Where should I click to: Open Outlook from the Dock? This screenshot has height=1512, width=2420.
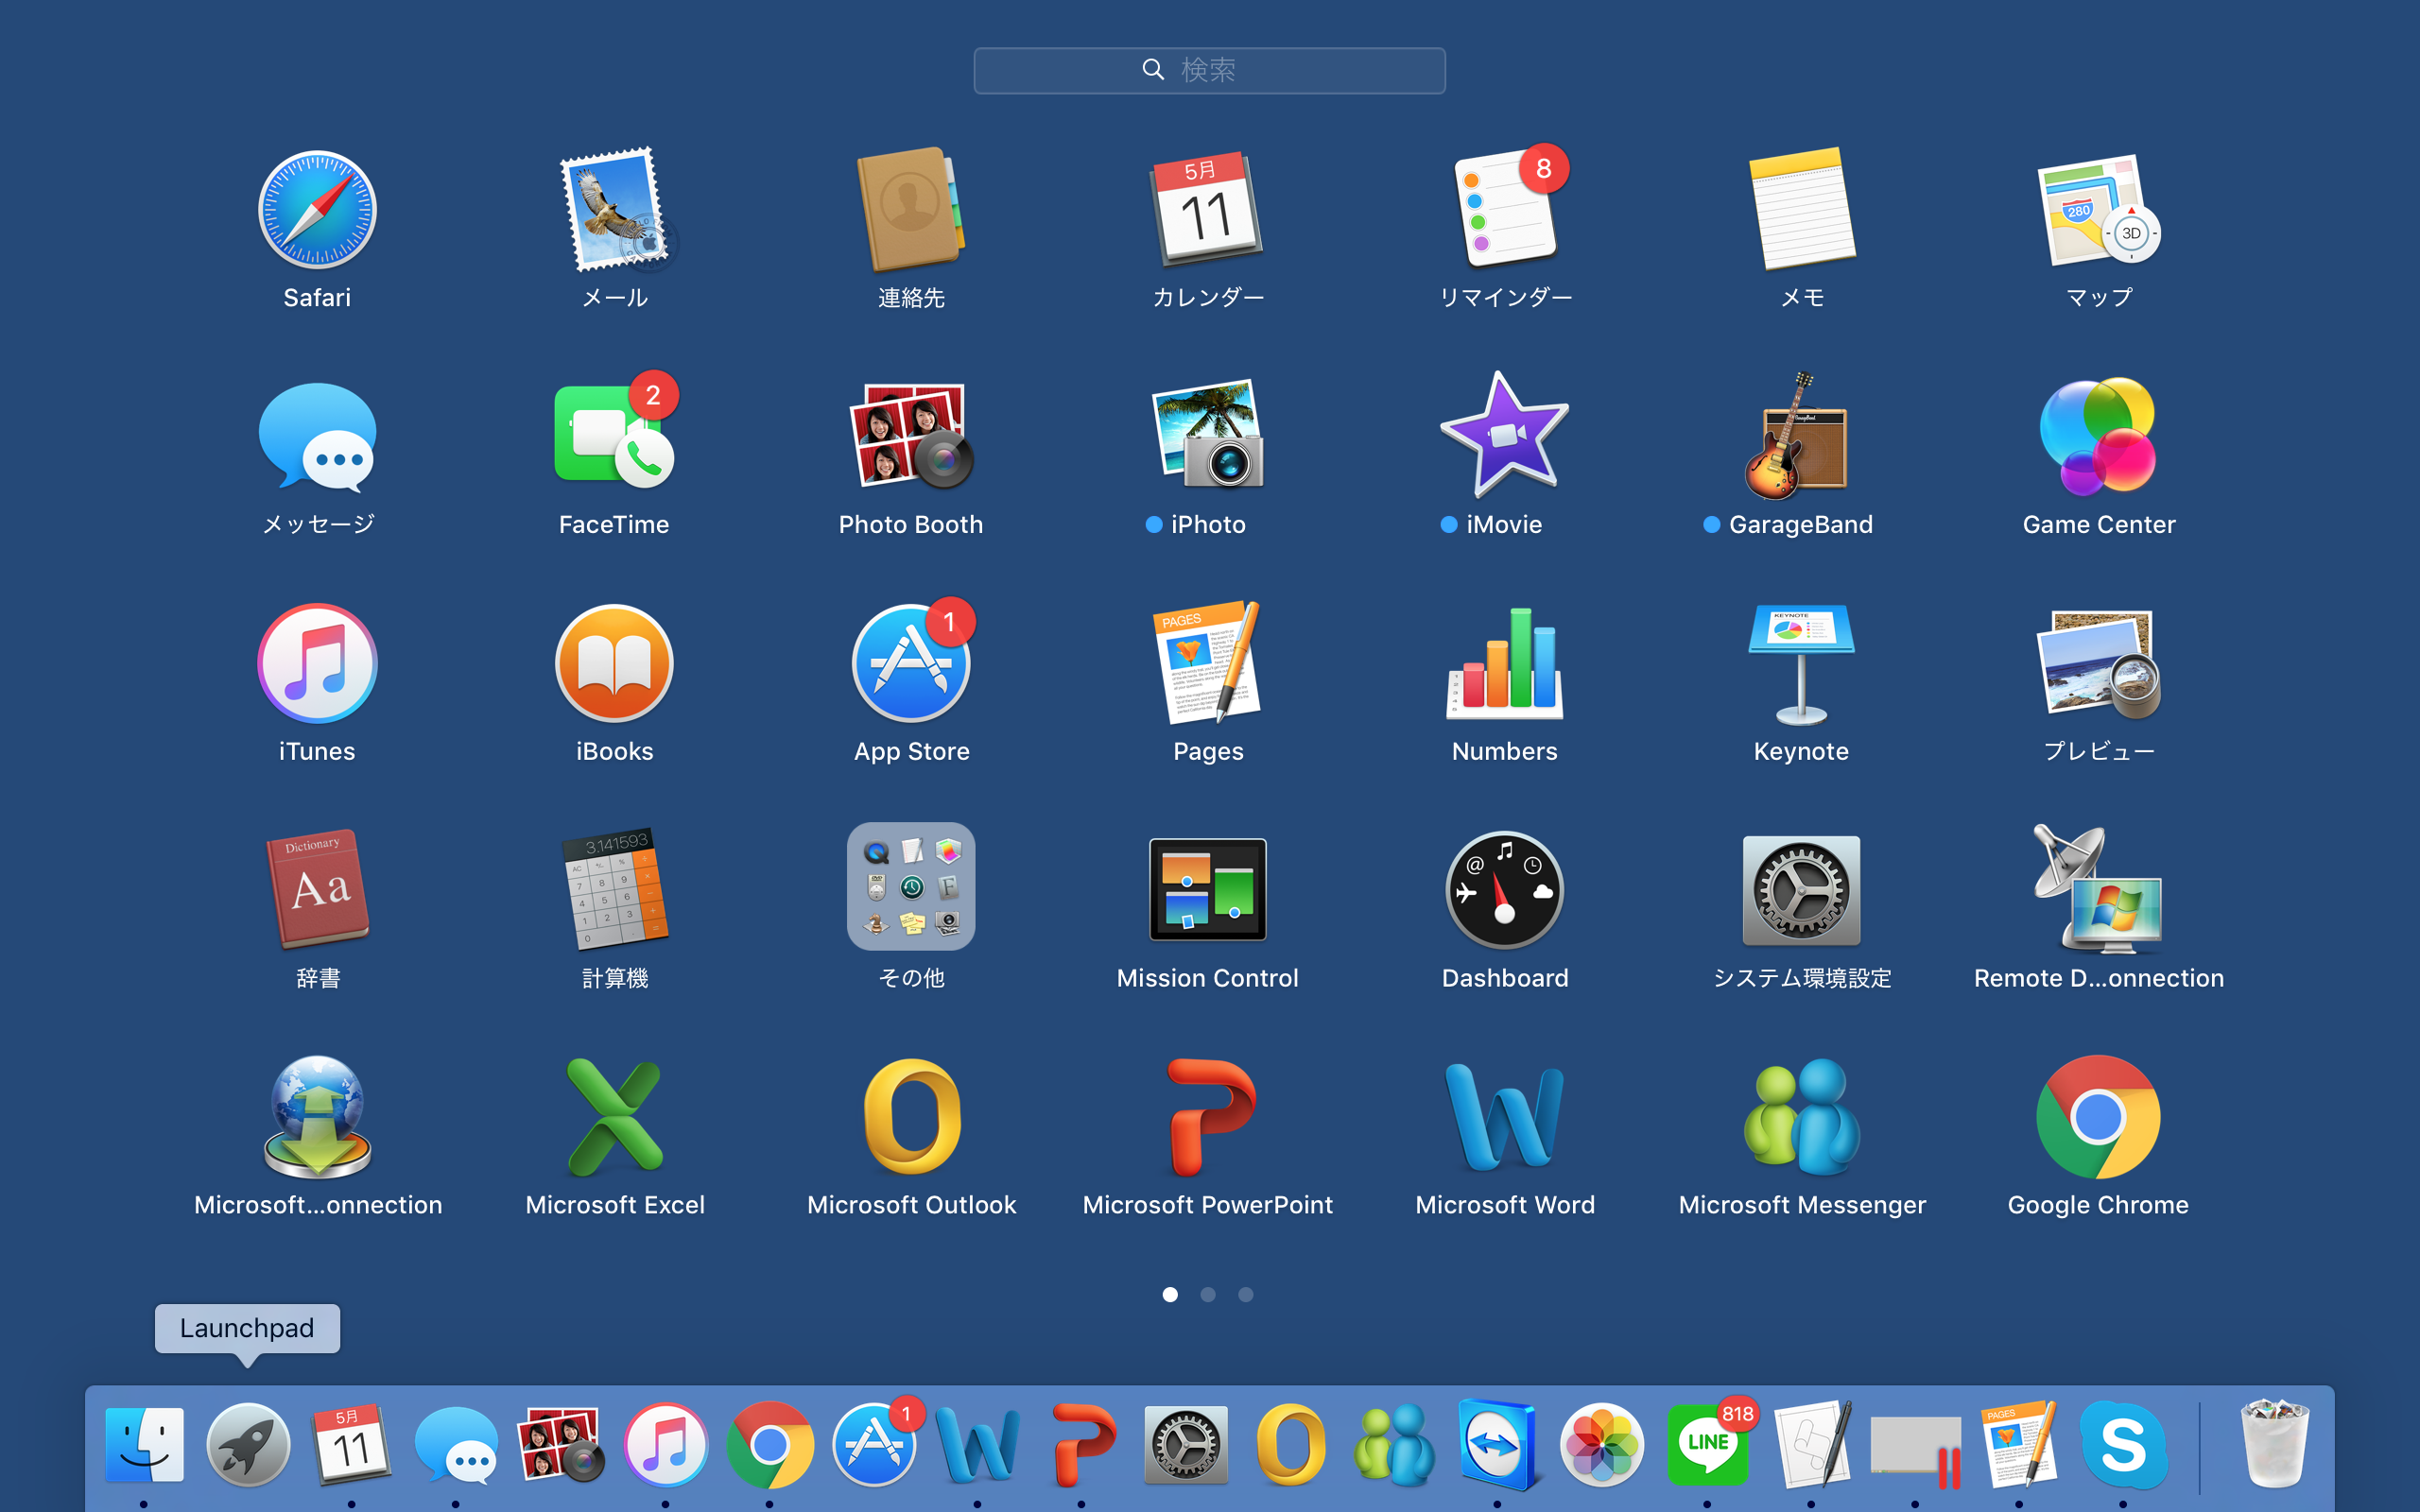coord(1290,1444)
